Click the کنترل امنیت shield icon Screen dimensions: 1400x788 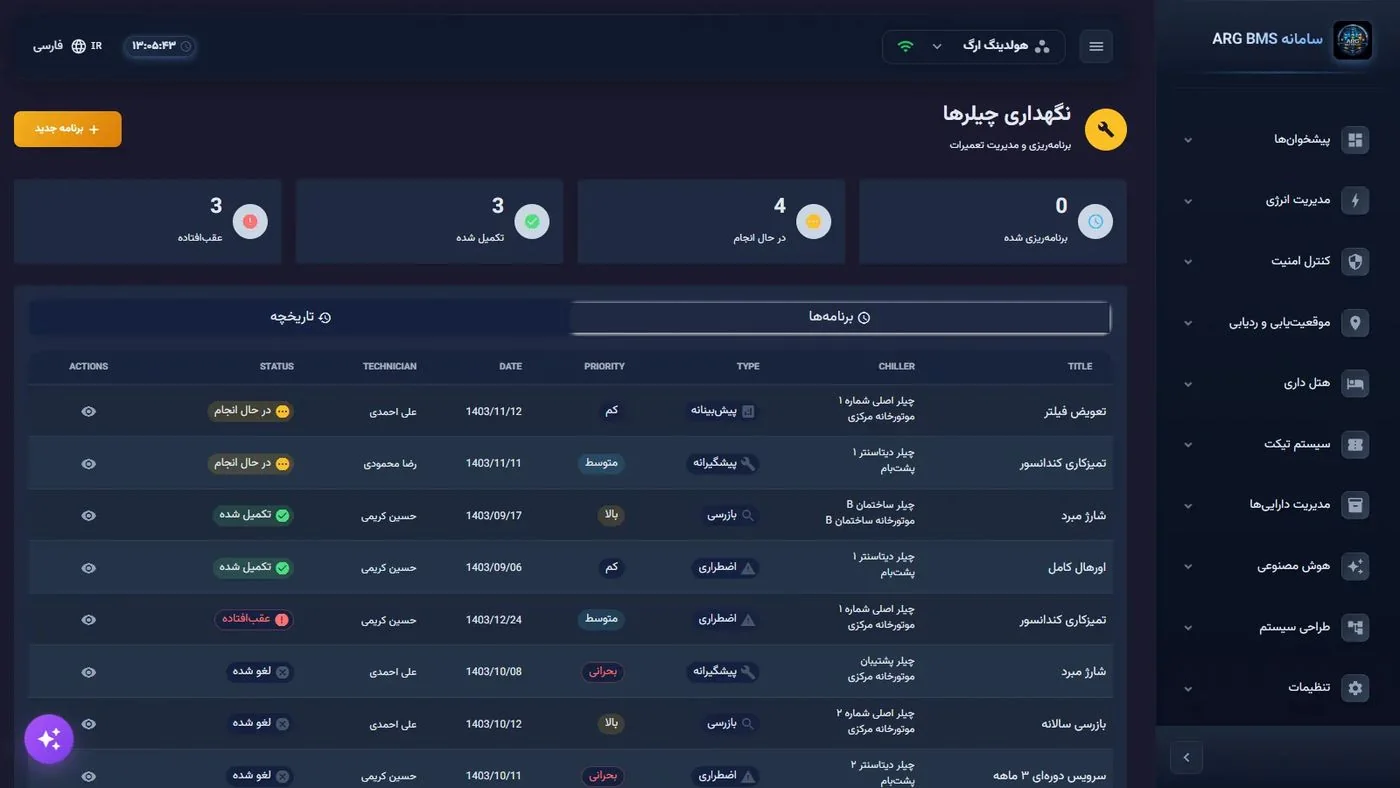[1355, 262]
